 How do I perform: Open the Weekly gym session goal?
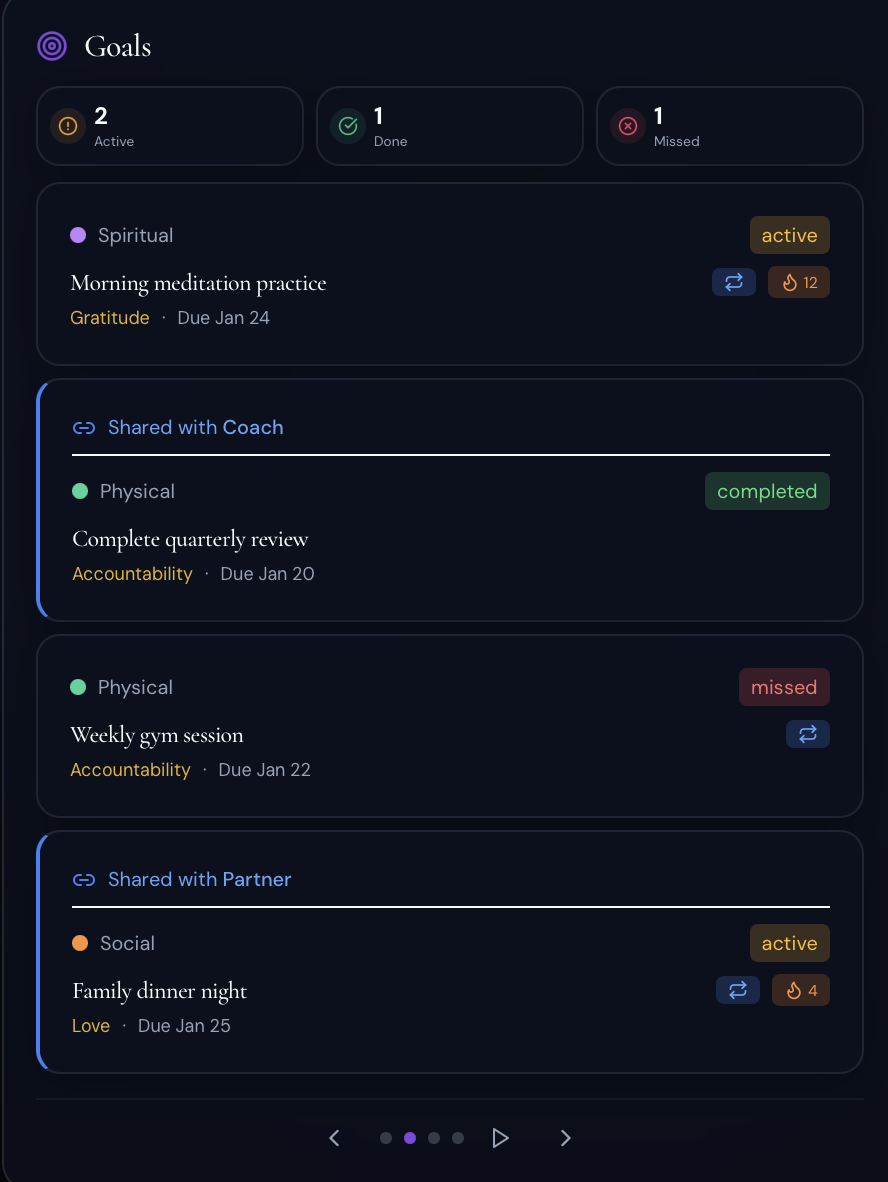pos(157,735)
